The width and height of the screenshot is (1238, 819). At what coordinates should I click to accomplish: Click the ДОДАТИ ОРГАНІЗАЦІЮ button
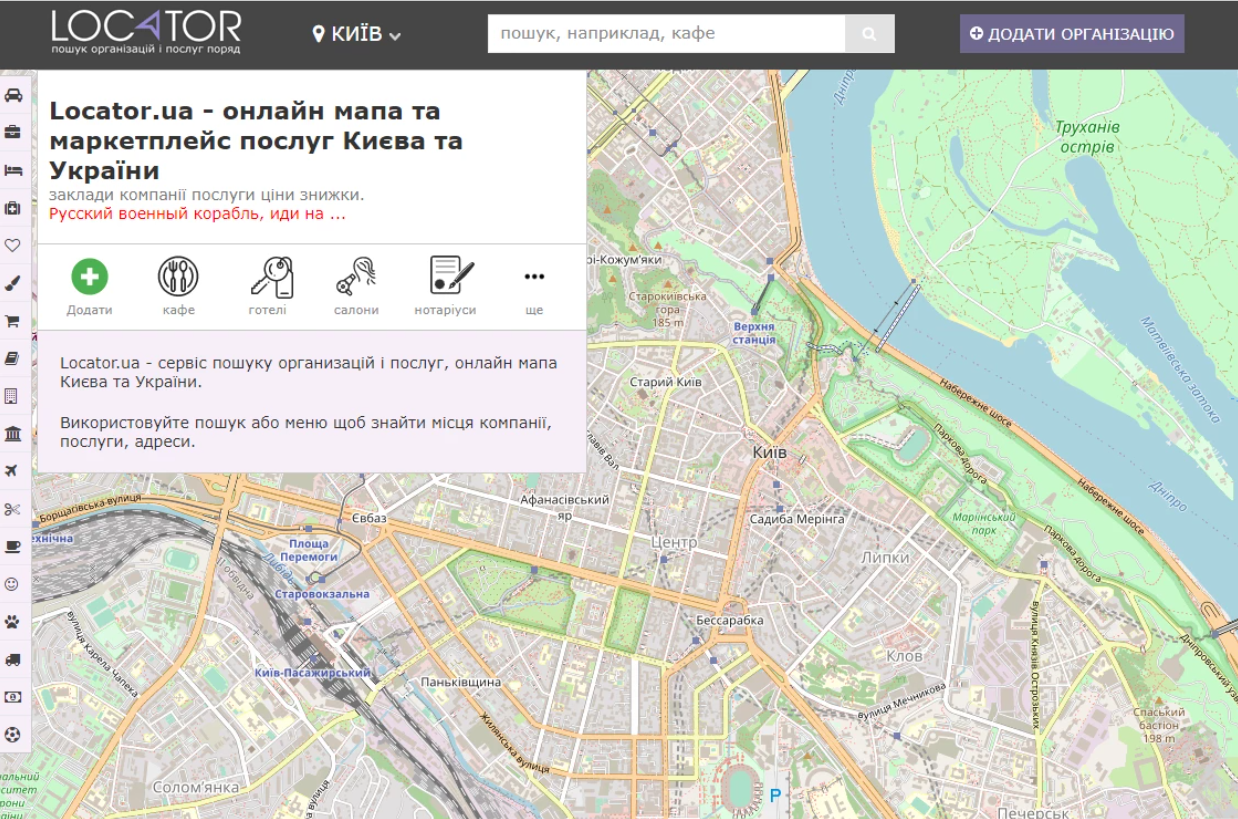pyautogui.click(x=1072, y=34)
